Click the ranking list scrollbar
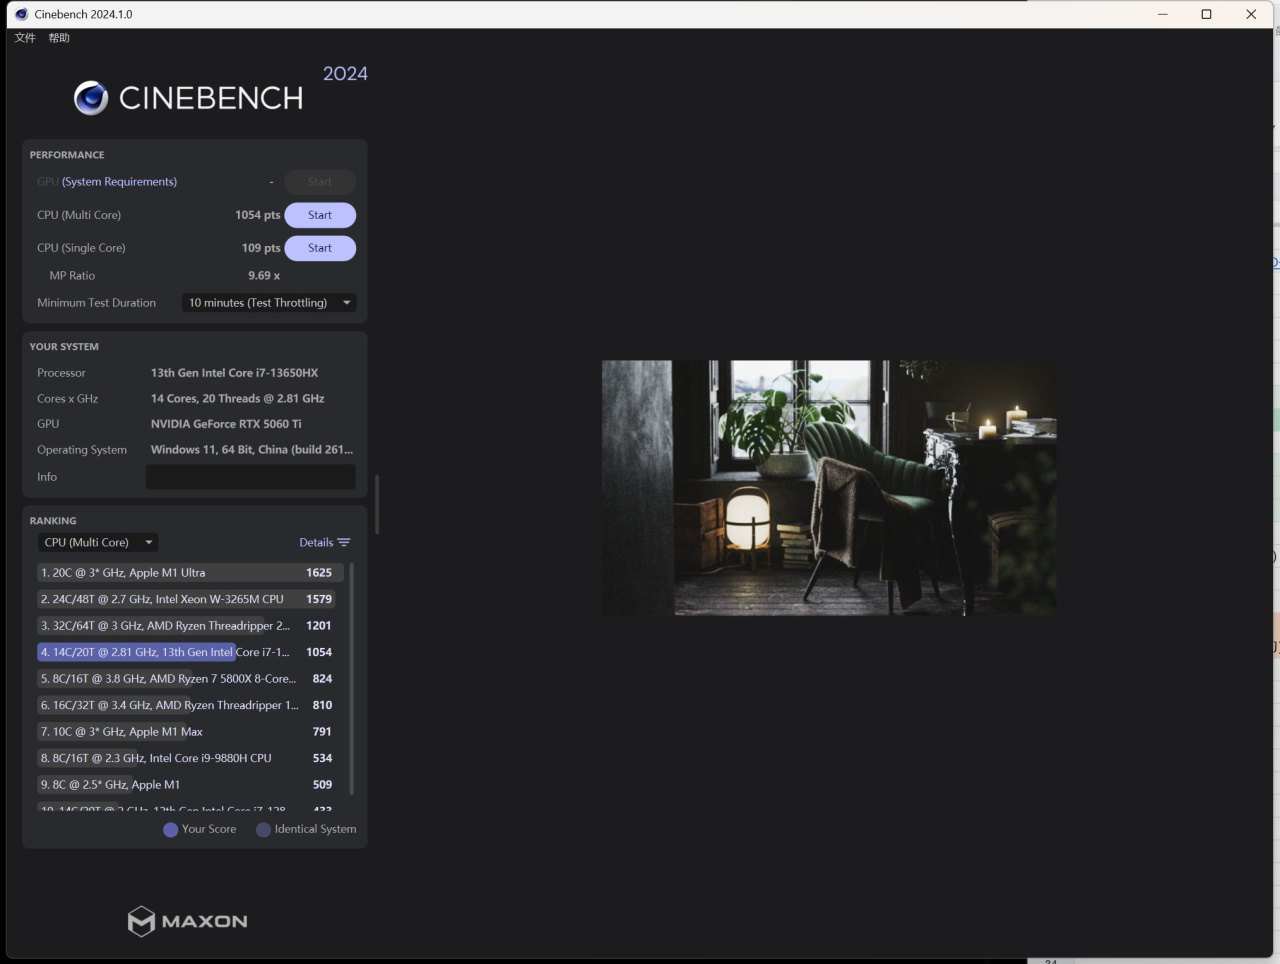Screen dimensions: 1280x964 click(x=352, y=680)
